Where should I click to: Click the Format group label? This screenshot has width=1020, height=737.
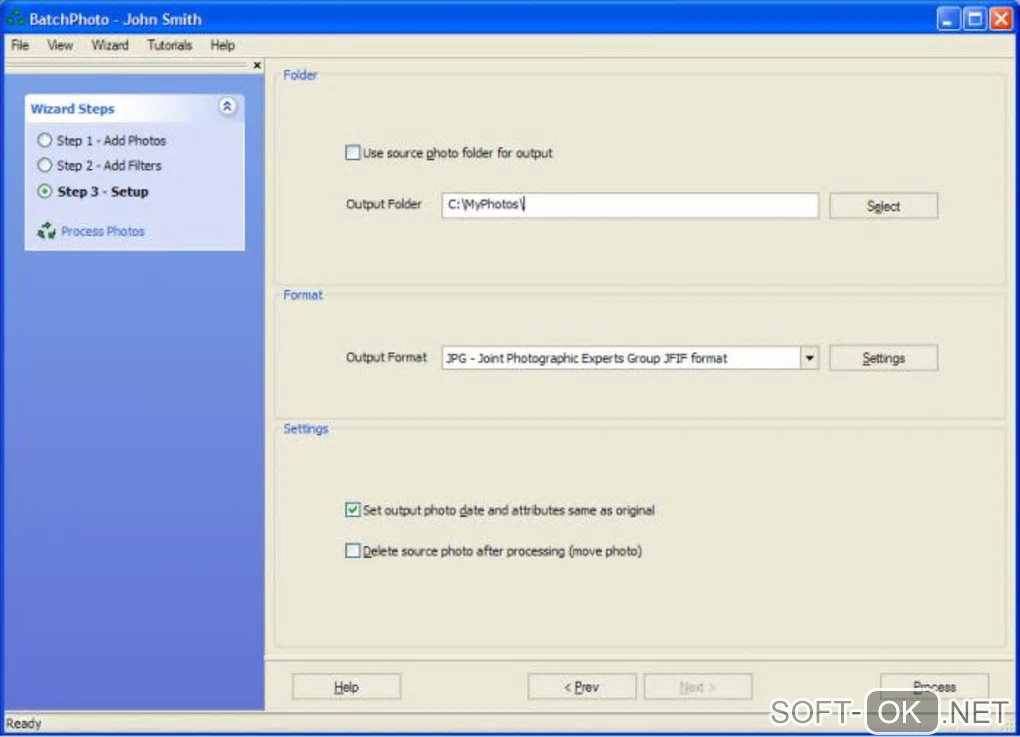pyautogui.click(x=302, y=295)
